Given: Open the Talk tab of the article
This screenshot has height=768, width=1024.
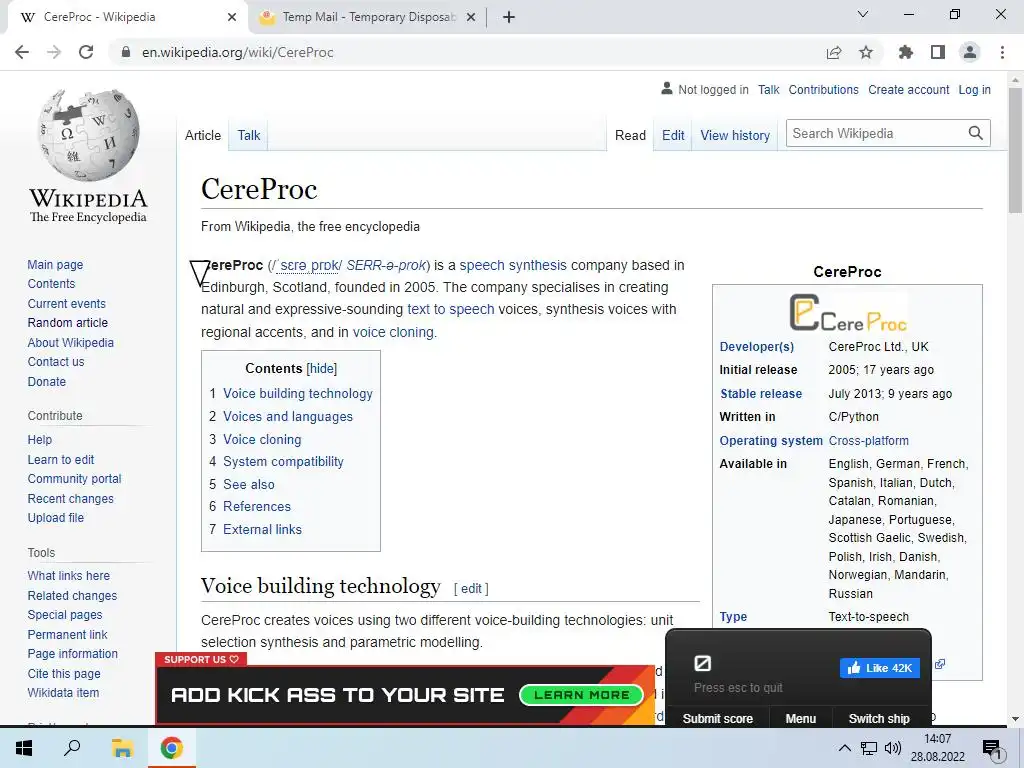Looking at the screenshot, I should (249, 135).
